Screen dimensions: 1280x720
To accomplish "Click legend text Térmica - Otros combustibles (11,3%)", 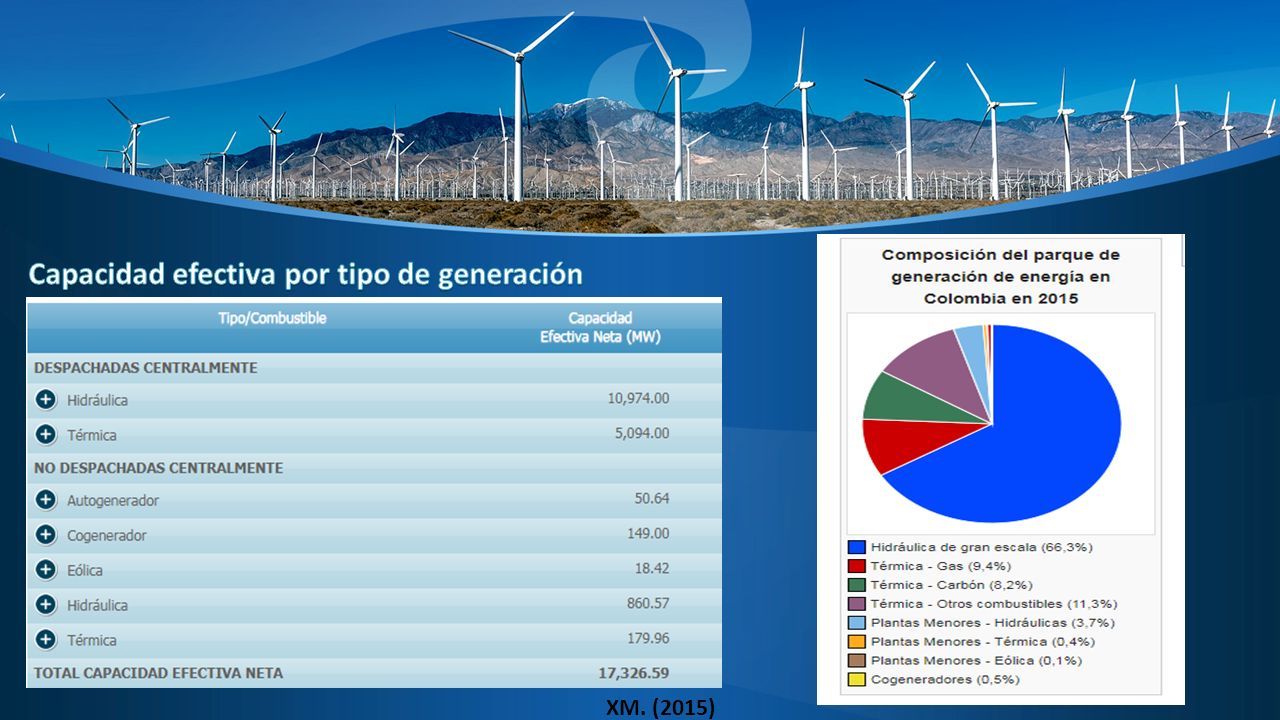I will [x=994, y=604].
